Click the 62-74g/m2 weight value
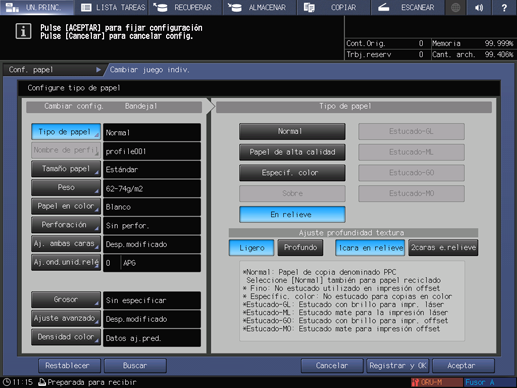 point(152,188)
